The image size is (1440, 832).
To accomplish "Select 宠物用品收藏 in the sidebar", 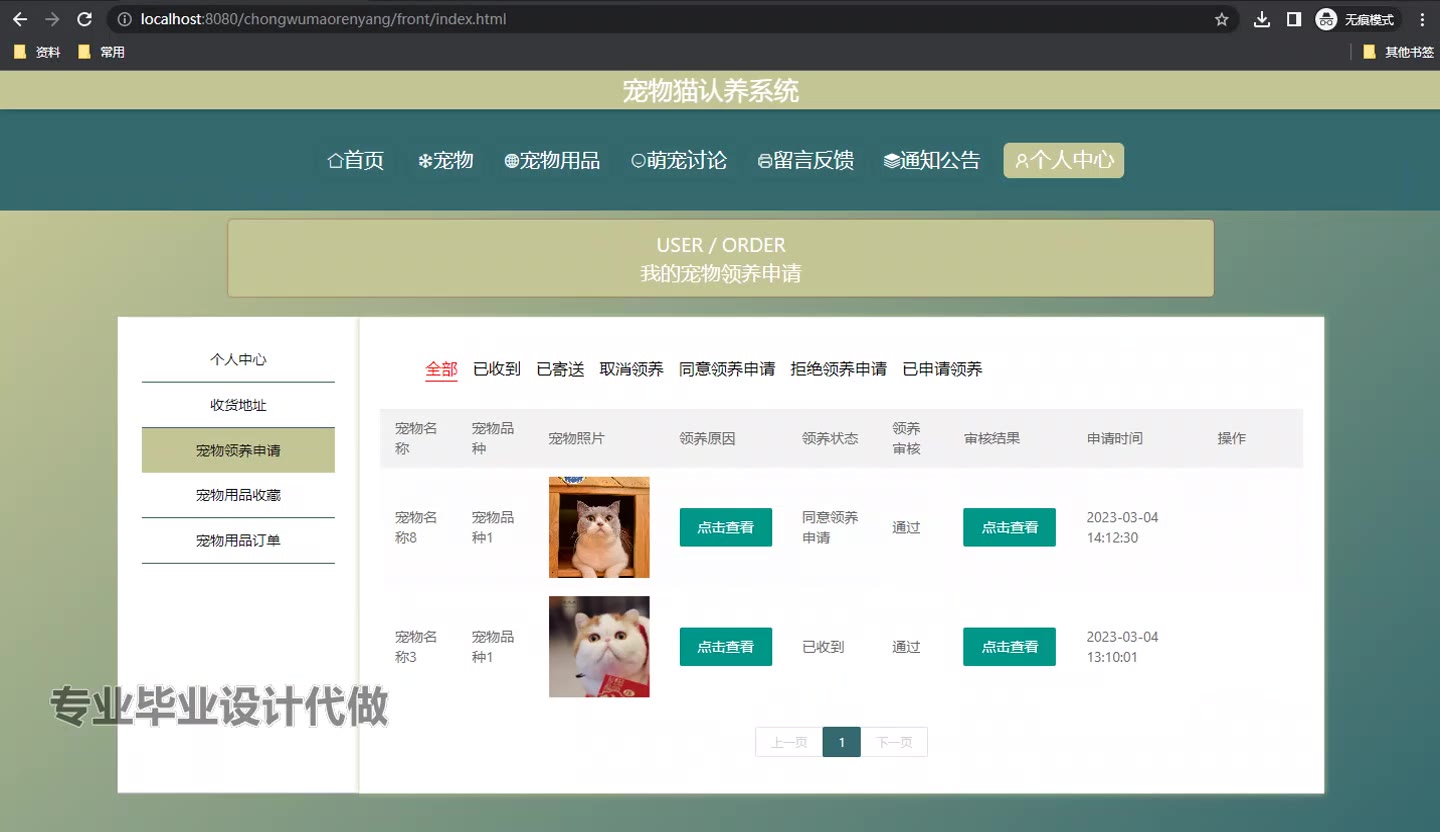I will point(238,495).
